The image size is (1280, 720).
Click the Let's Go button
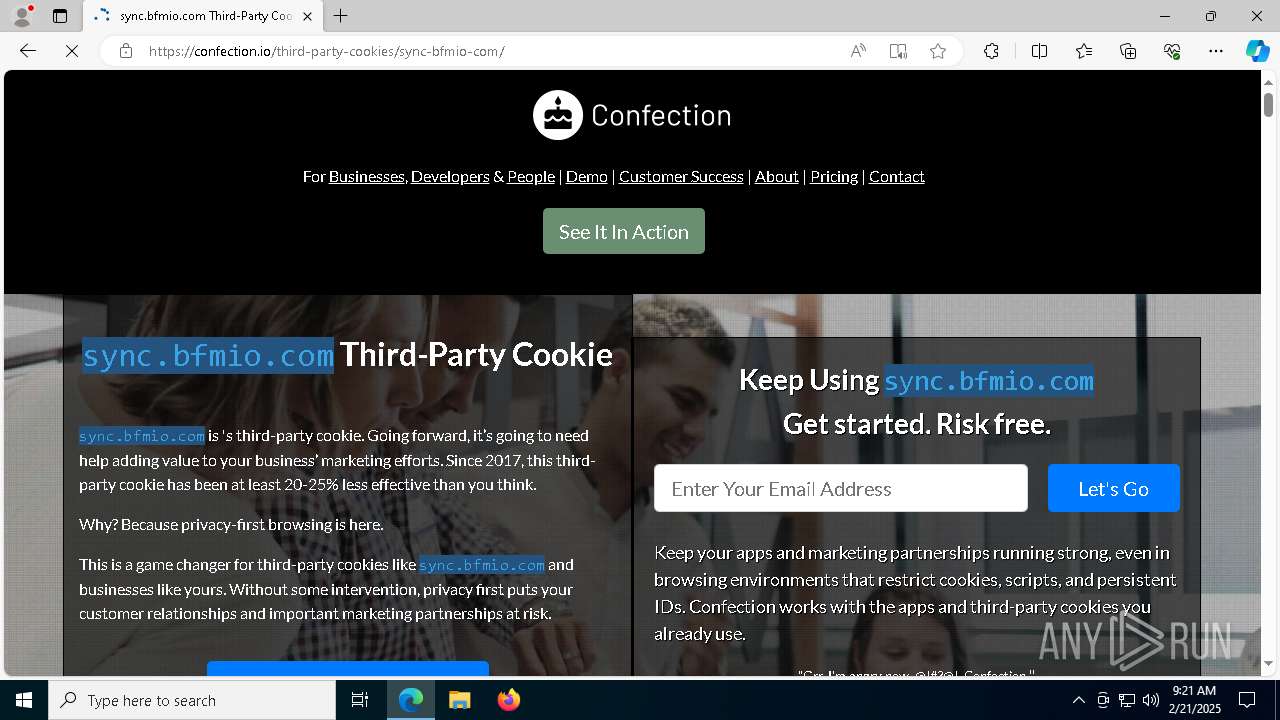click(1114, 488)
